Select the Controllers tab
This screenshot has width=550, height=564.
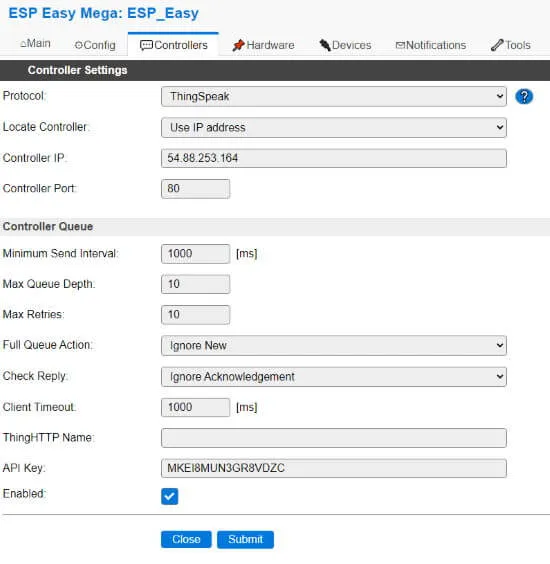[173, 45]
